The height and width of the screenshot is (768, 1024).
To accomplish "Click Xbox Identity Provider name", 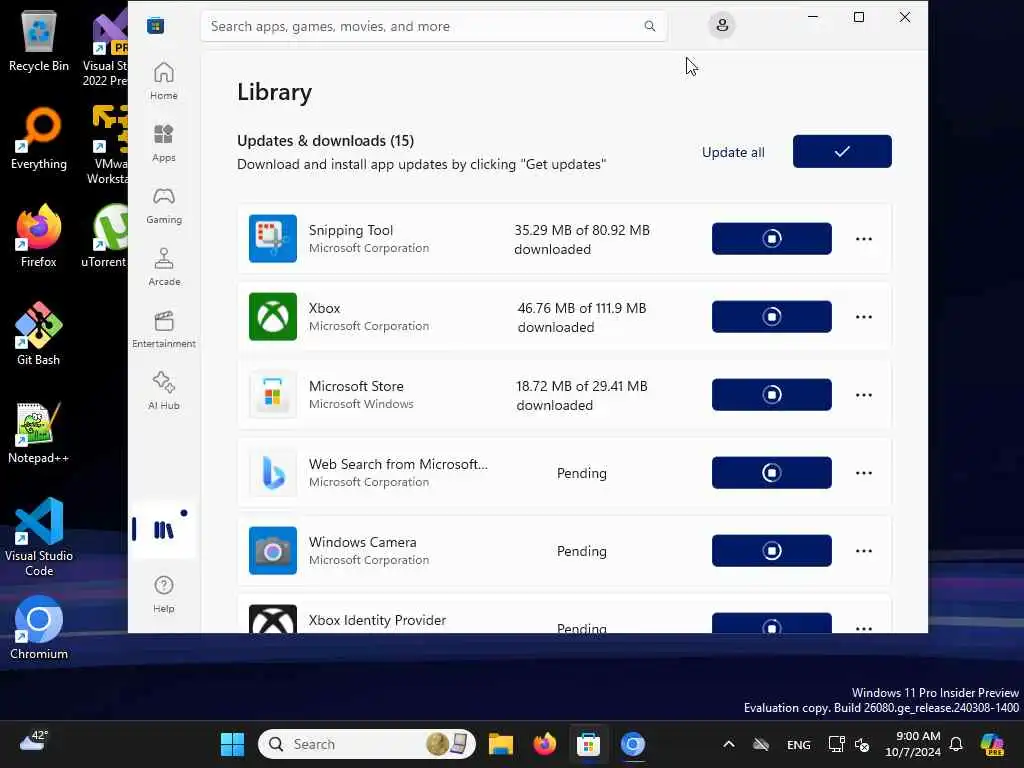I will pos(377,620).
